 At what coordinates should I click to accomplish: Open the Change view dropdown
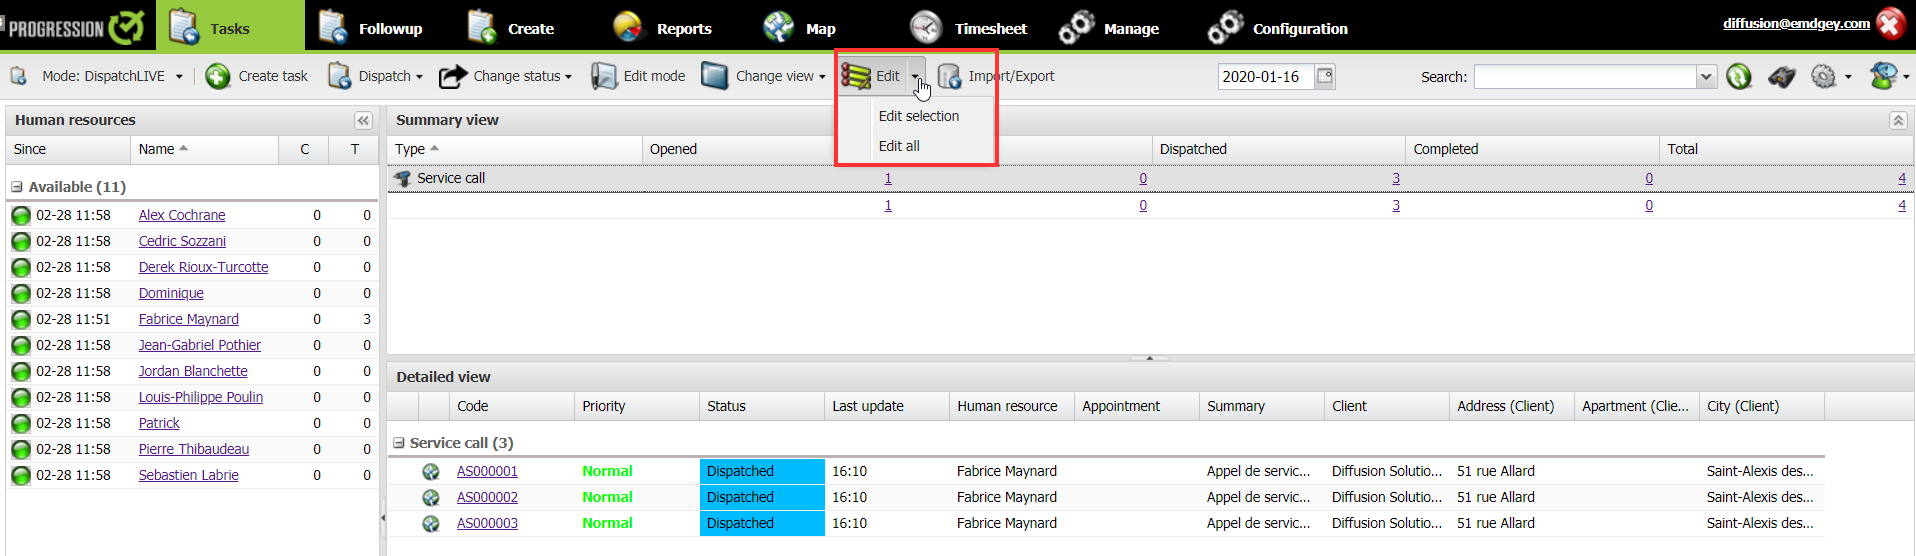763,76
